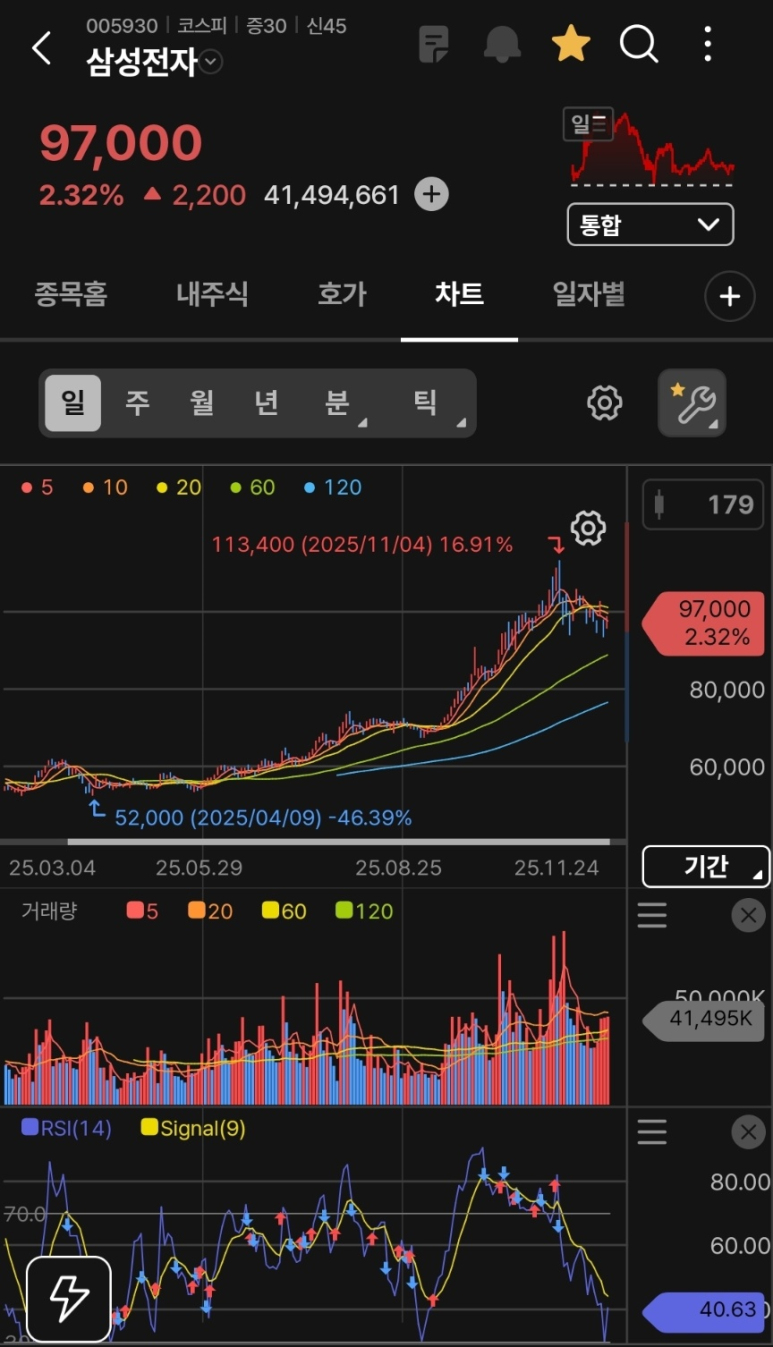Image resolution: width=773 pixels, height=1347 pixels.
Task: Open the starred wrench tools button
Action: point(692,403)
